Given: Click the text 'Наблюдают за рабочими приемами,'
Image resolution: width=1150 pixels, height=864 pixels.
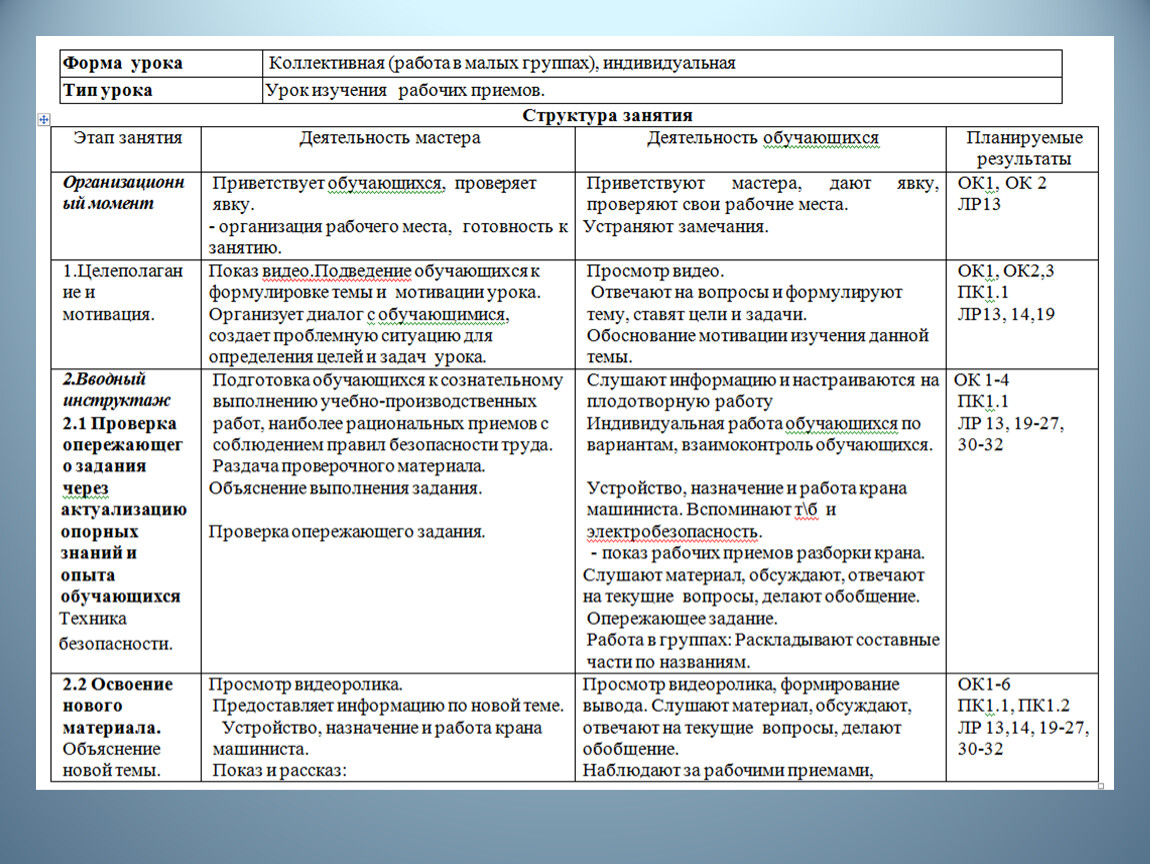Looking at the screenshot, I should tap(728, 771).
